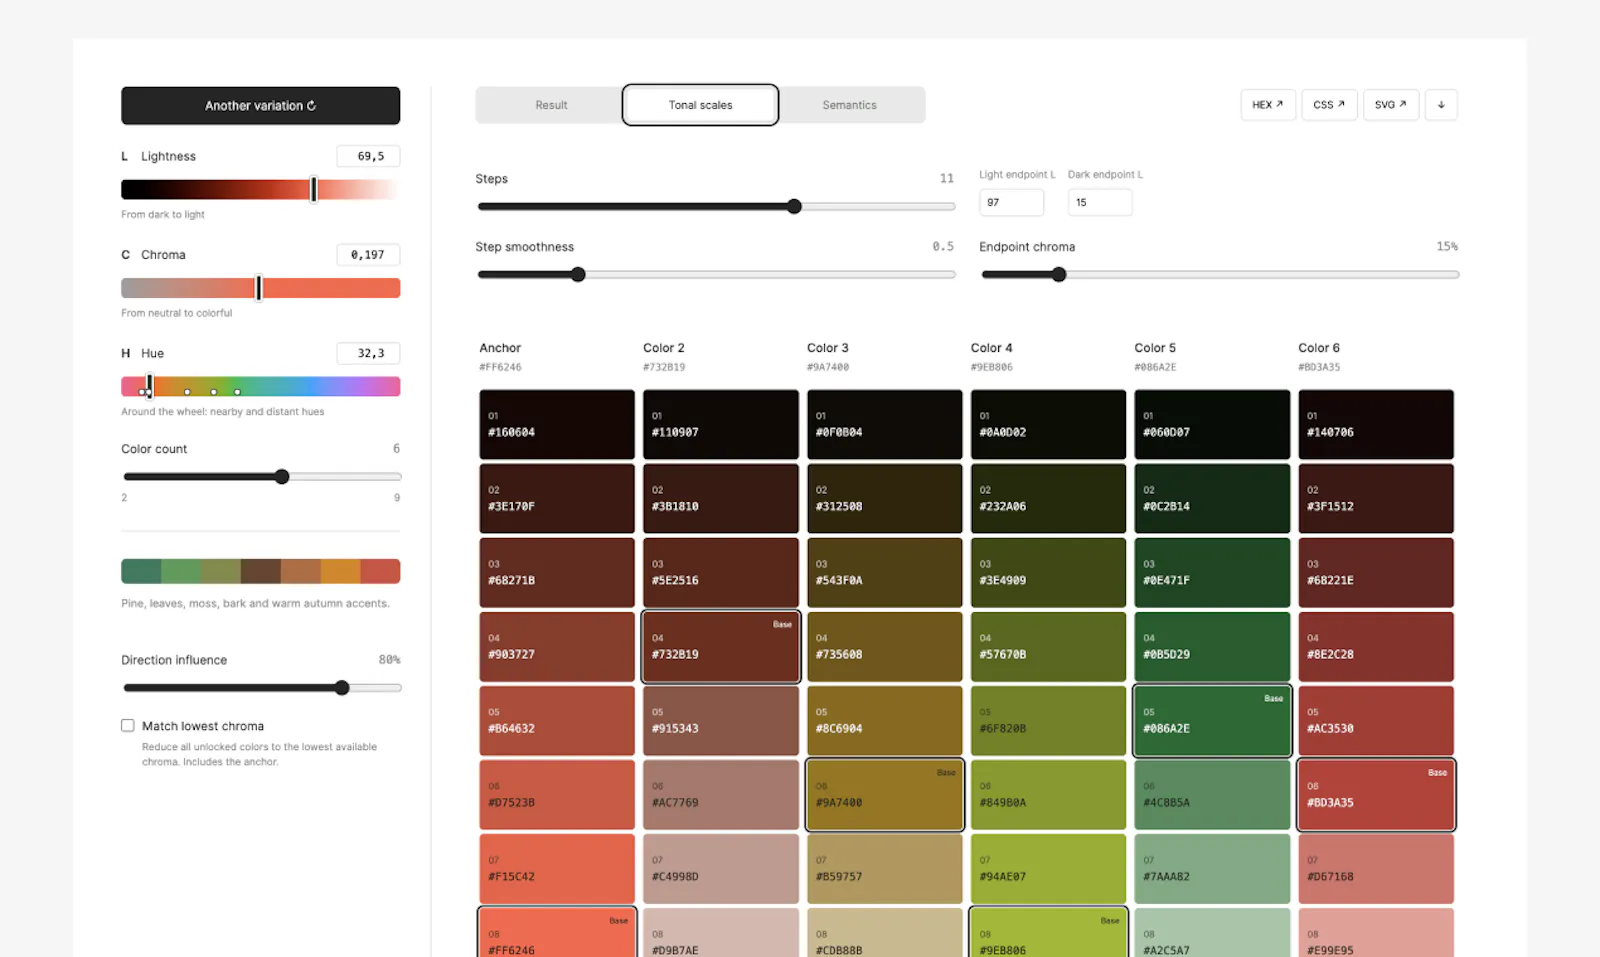Enable Match lowest chroma checkbox
Screen dimensions: 1600x957
pos(128,726)
